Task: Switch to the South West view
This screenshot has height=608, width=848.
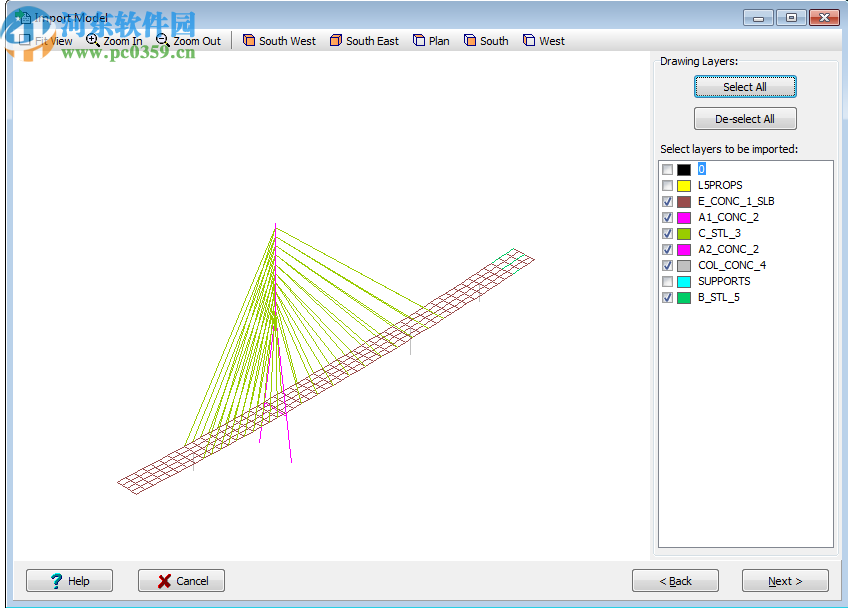Action: pyautogui.click(x=279, y=40)
